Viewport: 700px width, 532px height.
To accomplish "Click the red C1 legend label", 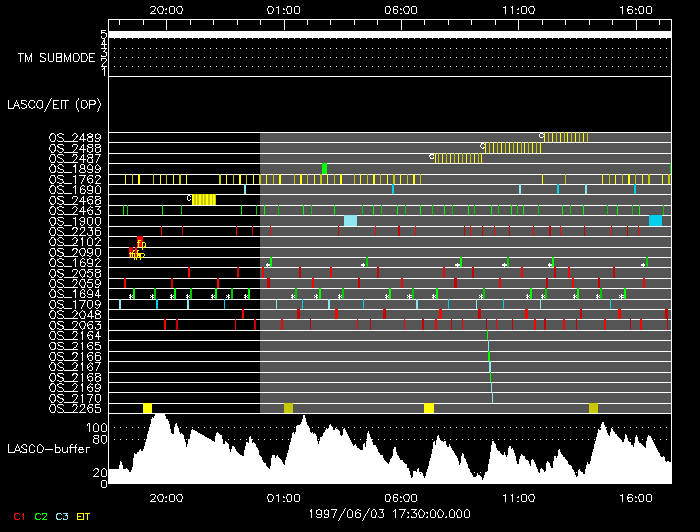I will point(16,516).
